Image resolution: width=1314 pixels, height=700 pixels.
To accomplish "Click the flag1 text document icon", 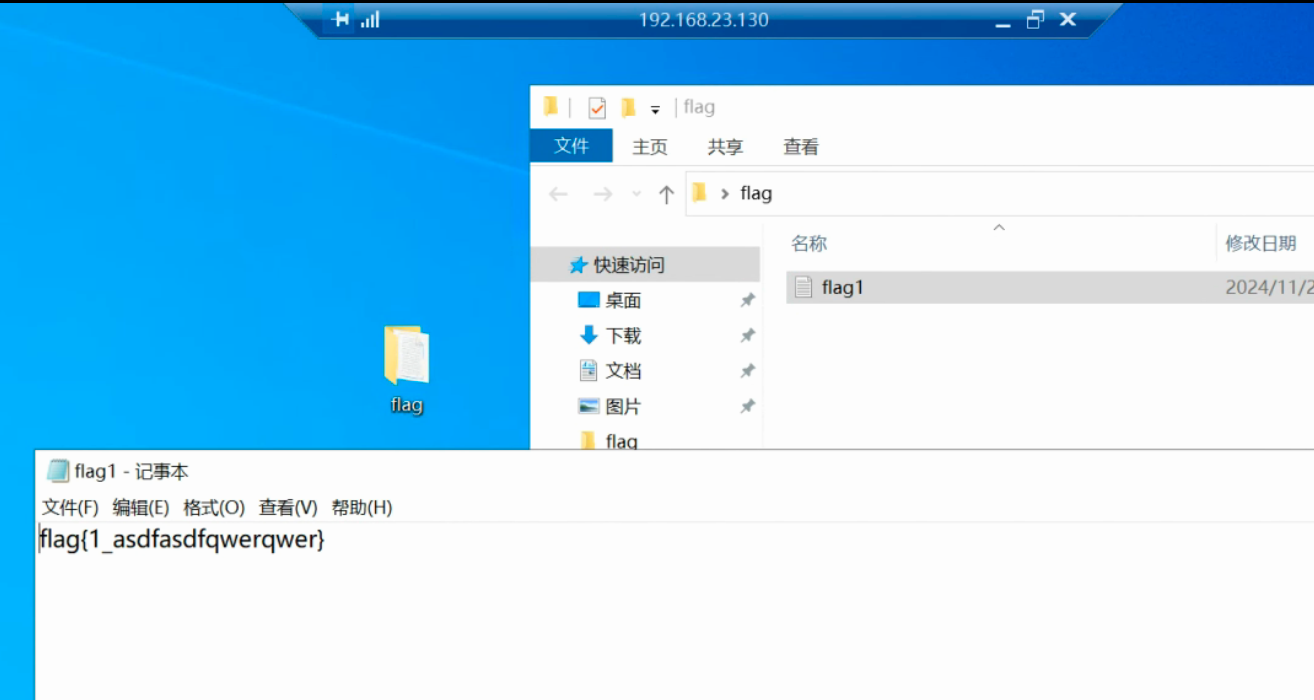I will pyautogui.click(x=803, y=287).
